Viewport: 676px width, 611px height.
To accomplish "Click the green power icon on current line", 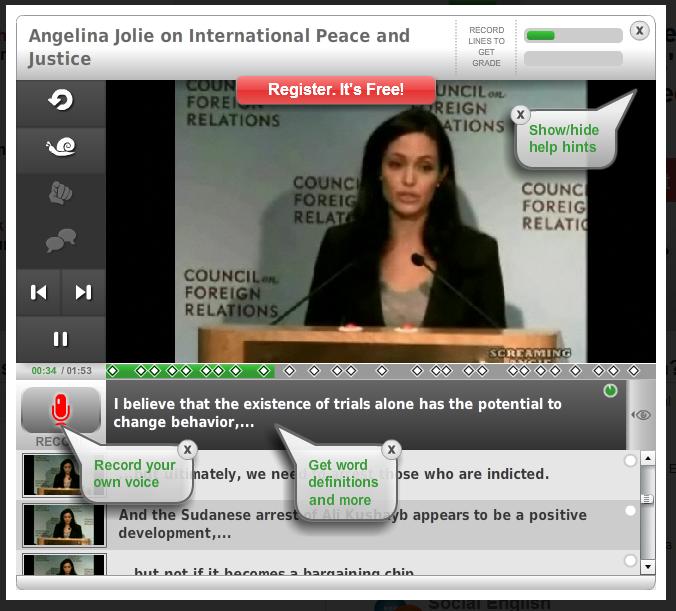I will [610, 391].
